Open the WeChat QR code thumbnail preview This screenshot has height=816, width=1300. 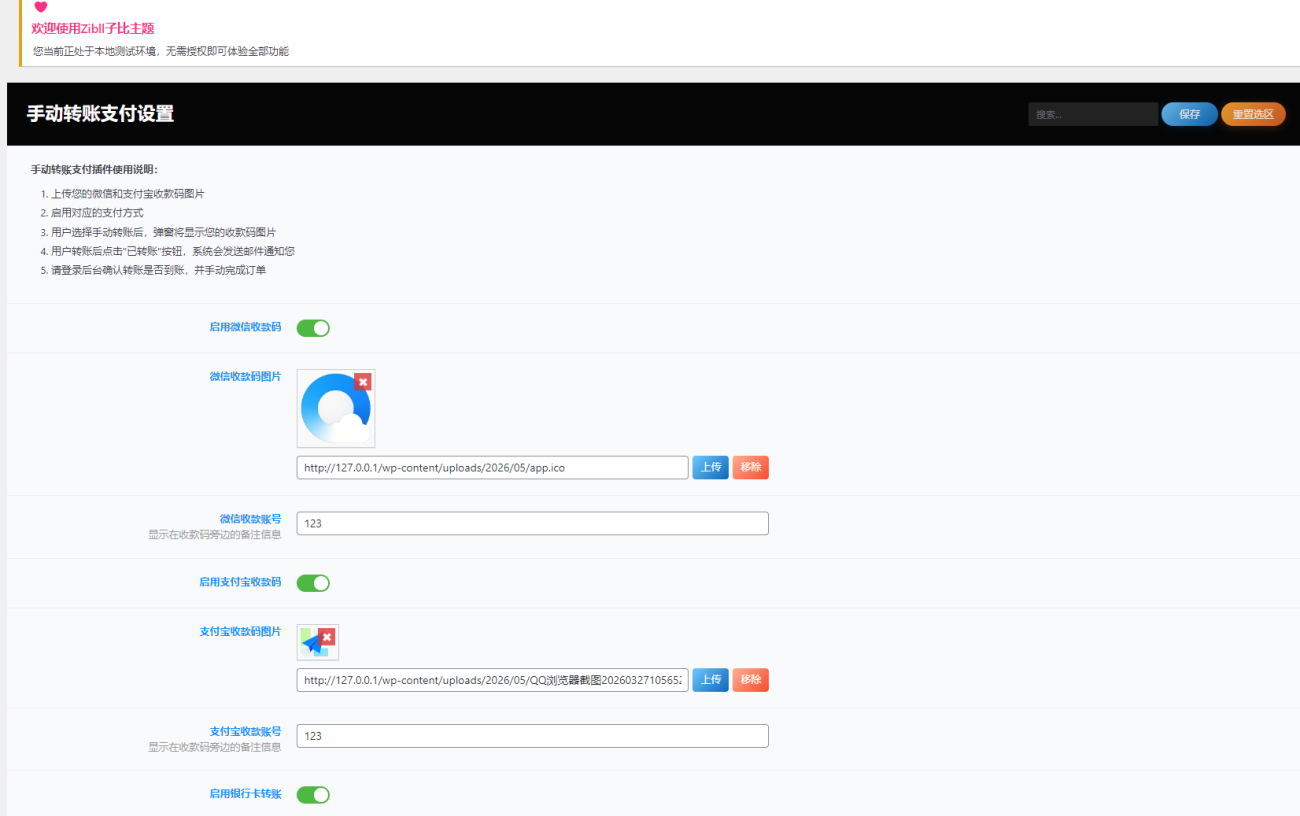(x=334, y=410)
